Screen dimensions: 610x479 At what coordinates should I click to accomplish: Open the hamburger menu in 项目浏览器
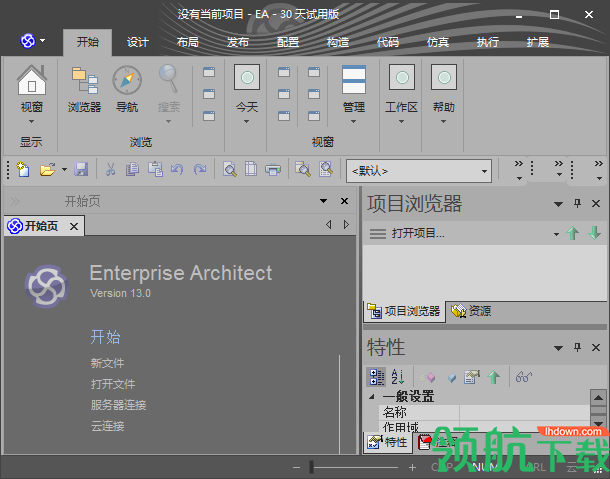pos(377,233)
